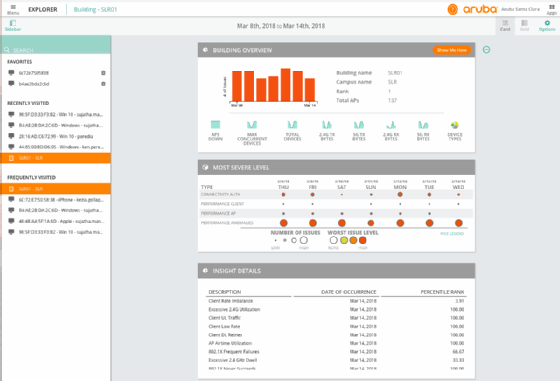This screenshot has width=560, height=381.
Task: Click the Insight Details header icon
Action: [x=205, y=271]
